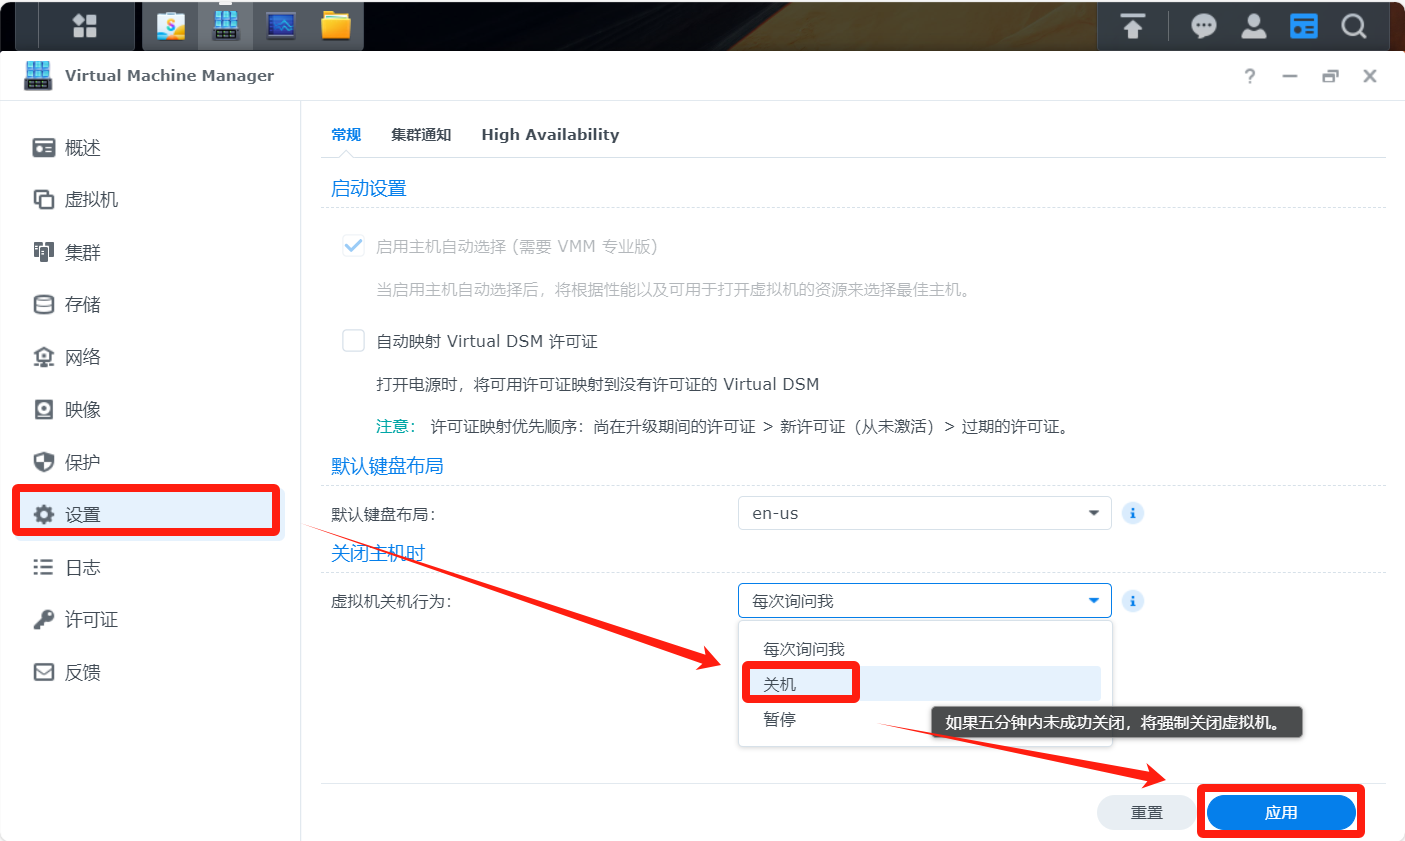Open the 映像 image section
Viewport: 1405px width, 841px height.
(82, 410)
